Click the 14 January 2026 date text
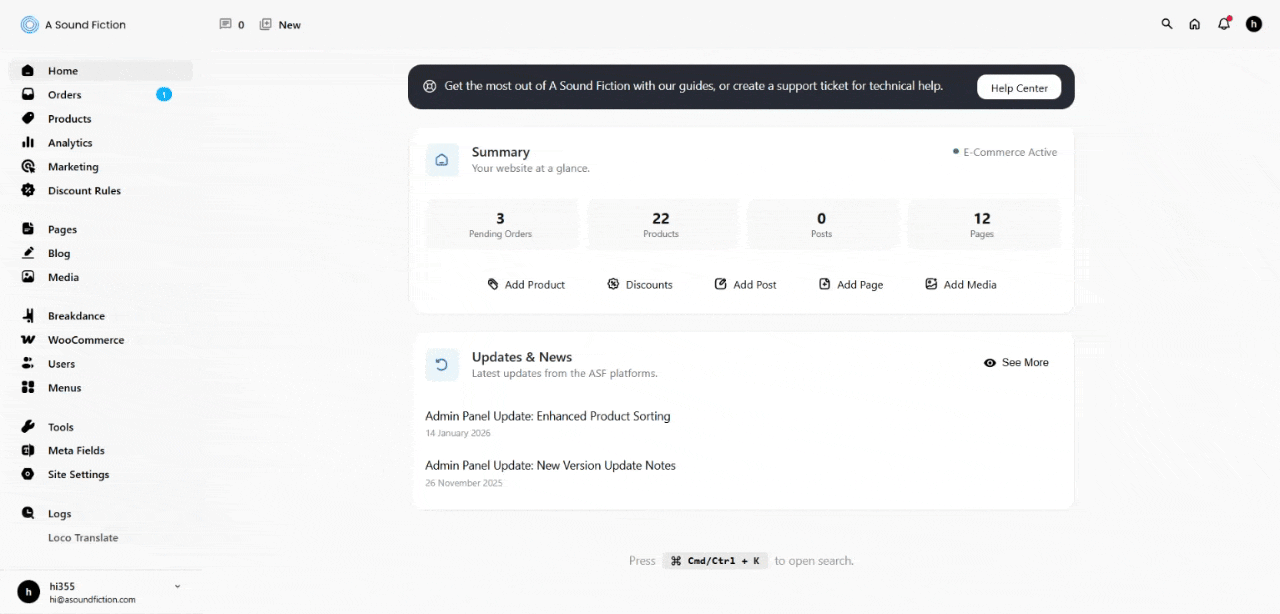Viewport: 1280px width, 614px height. click(x=458, y=433)
